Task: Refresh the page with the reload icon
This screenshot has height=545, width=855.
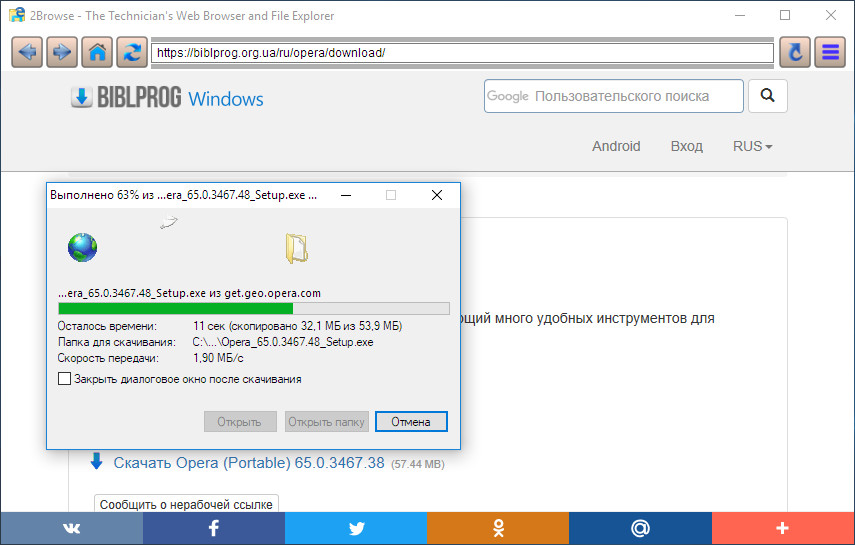Action: tap(132, 52)
